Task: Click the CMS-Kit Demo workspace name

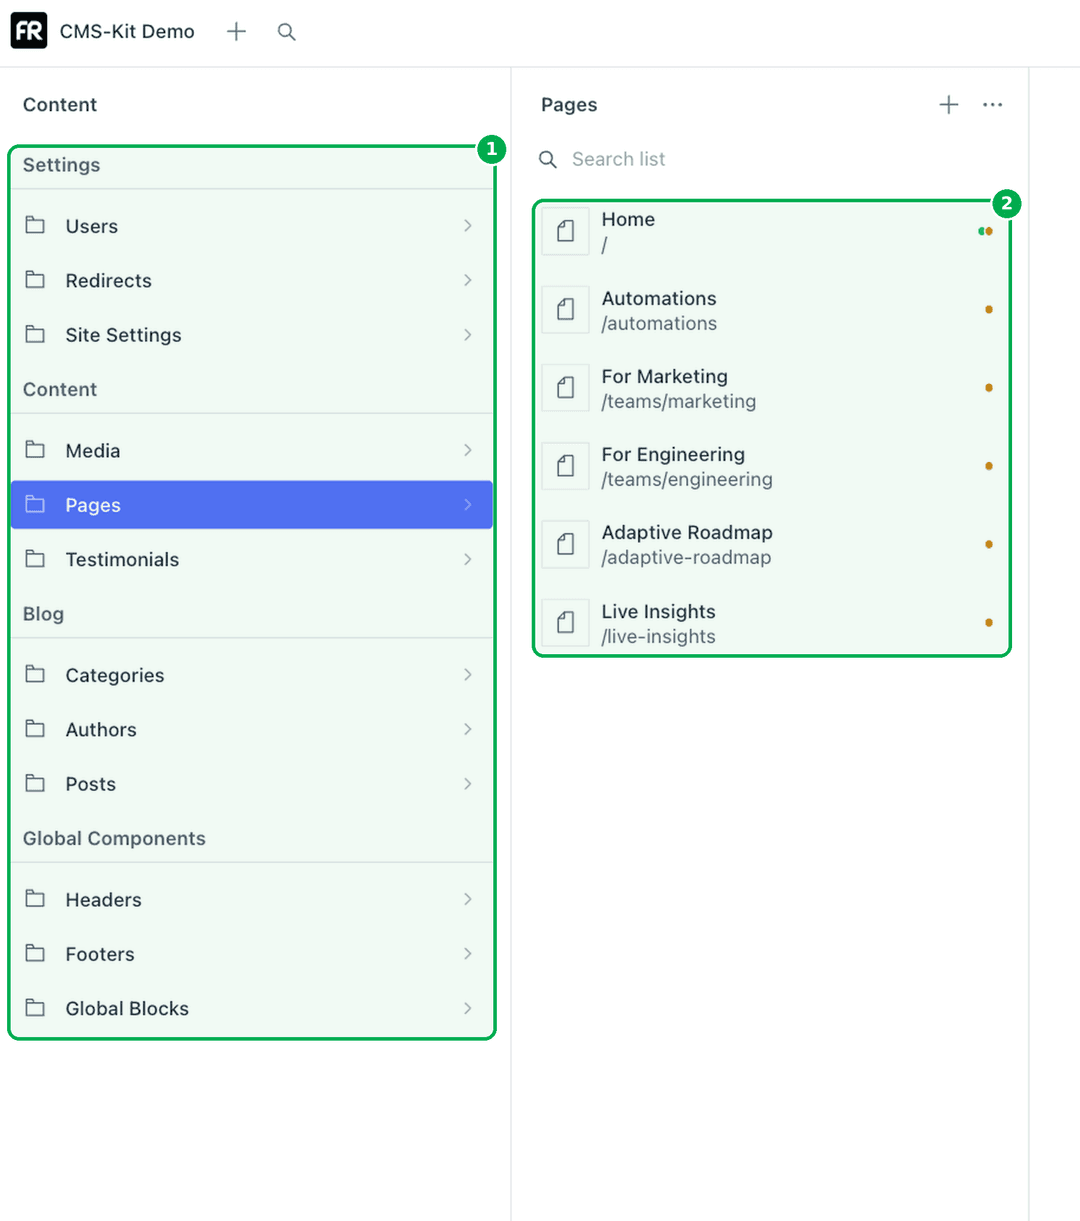Action: [x=127, y=32]
